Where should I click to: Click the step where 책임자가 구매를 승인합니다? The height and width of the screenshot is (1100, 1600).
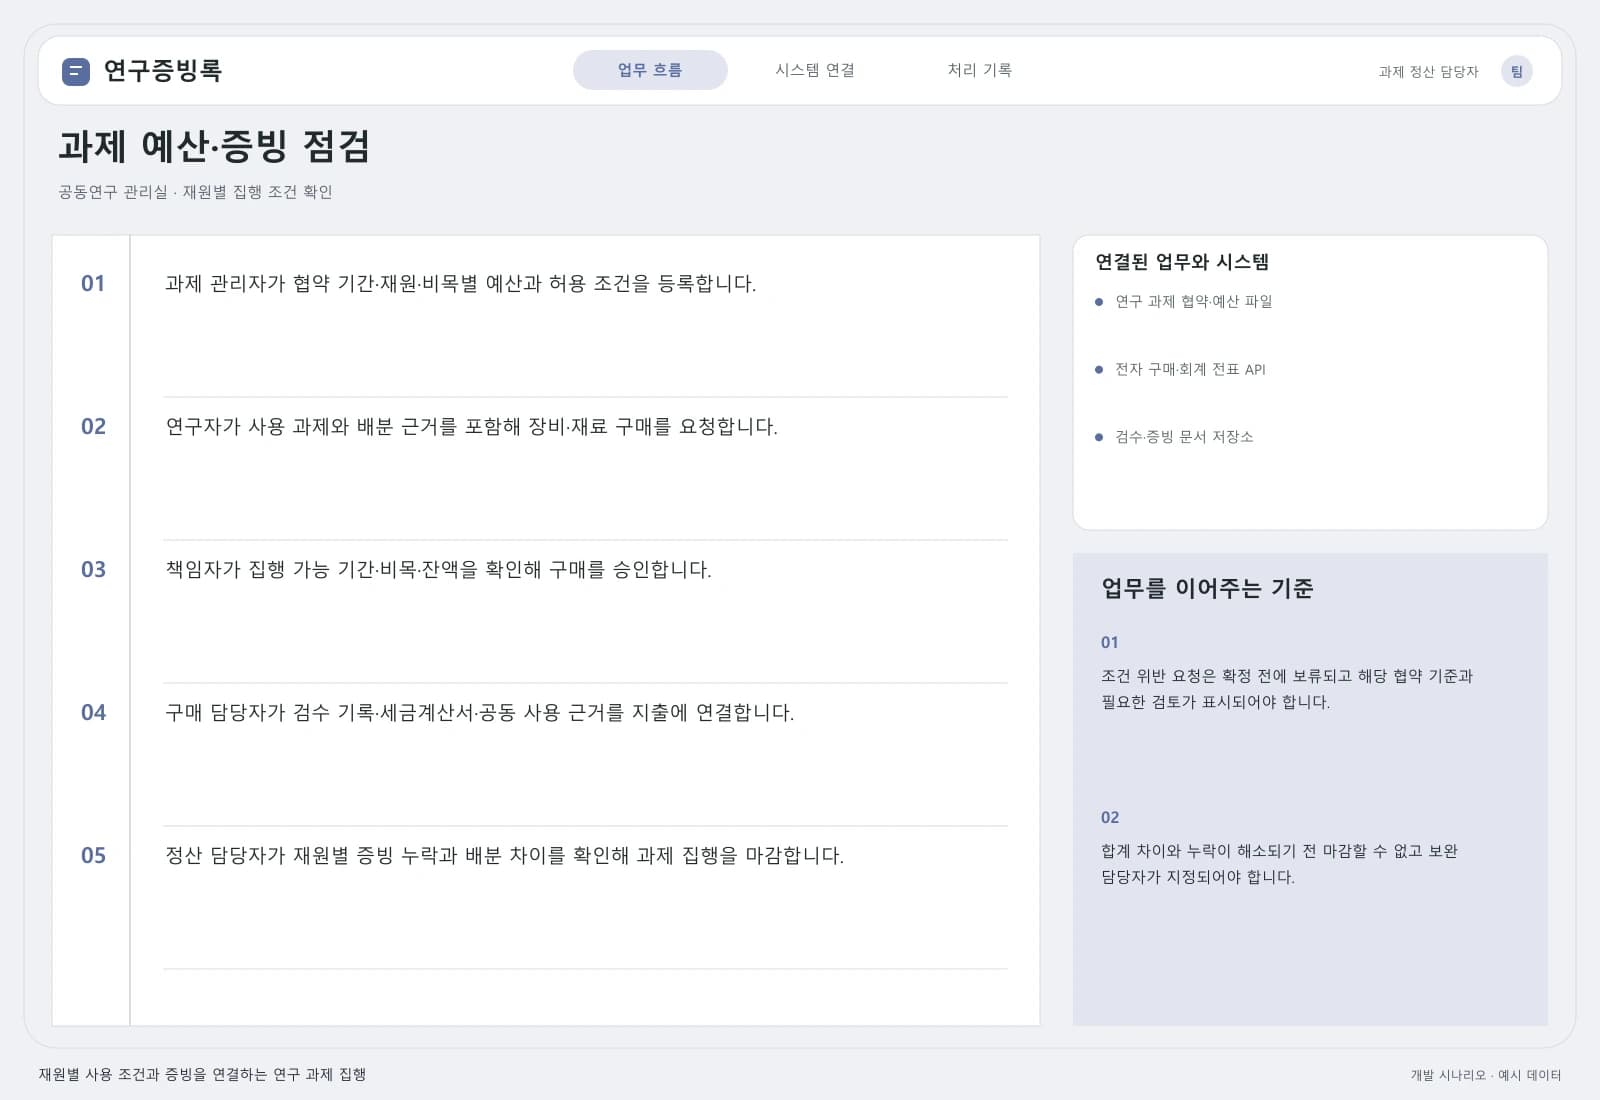[x=438, y=570]
